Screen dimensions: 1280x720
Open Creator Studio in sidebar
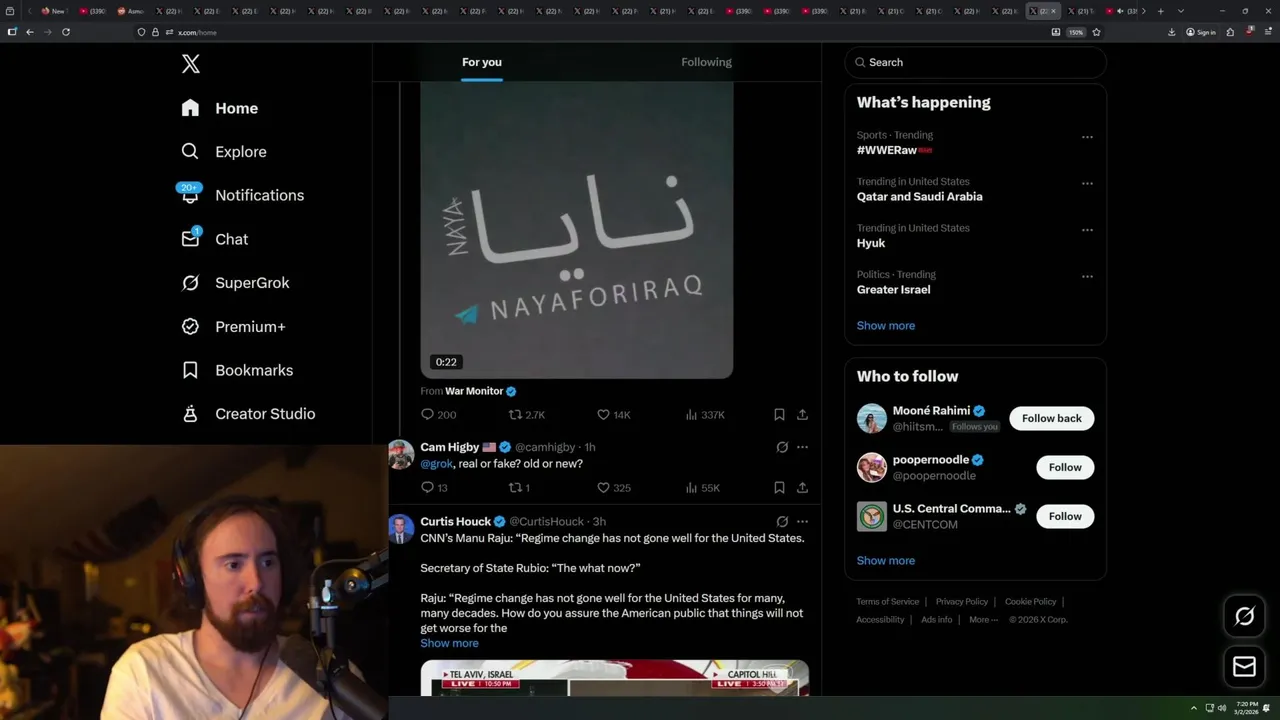248,414
